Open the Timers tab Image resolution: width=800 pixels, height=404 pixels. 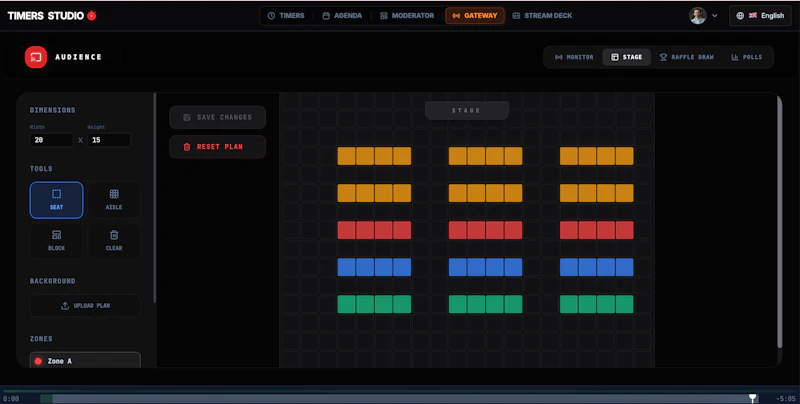(286, 16)
